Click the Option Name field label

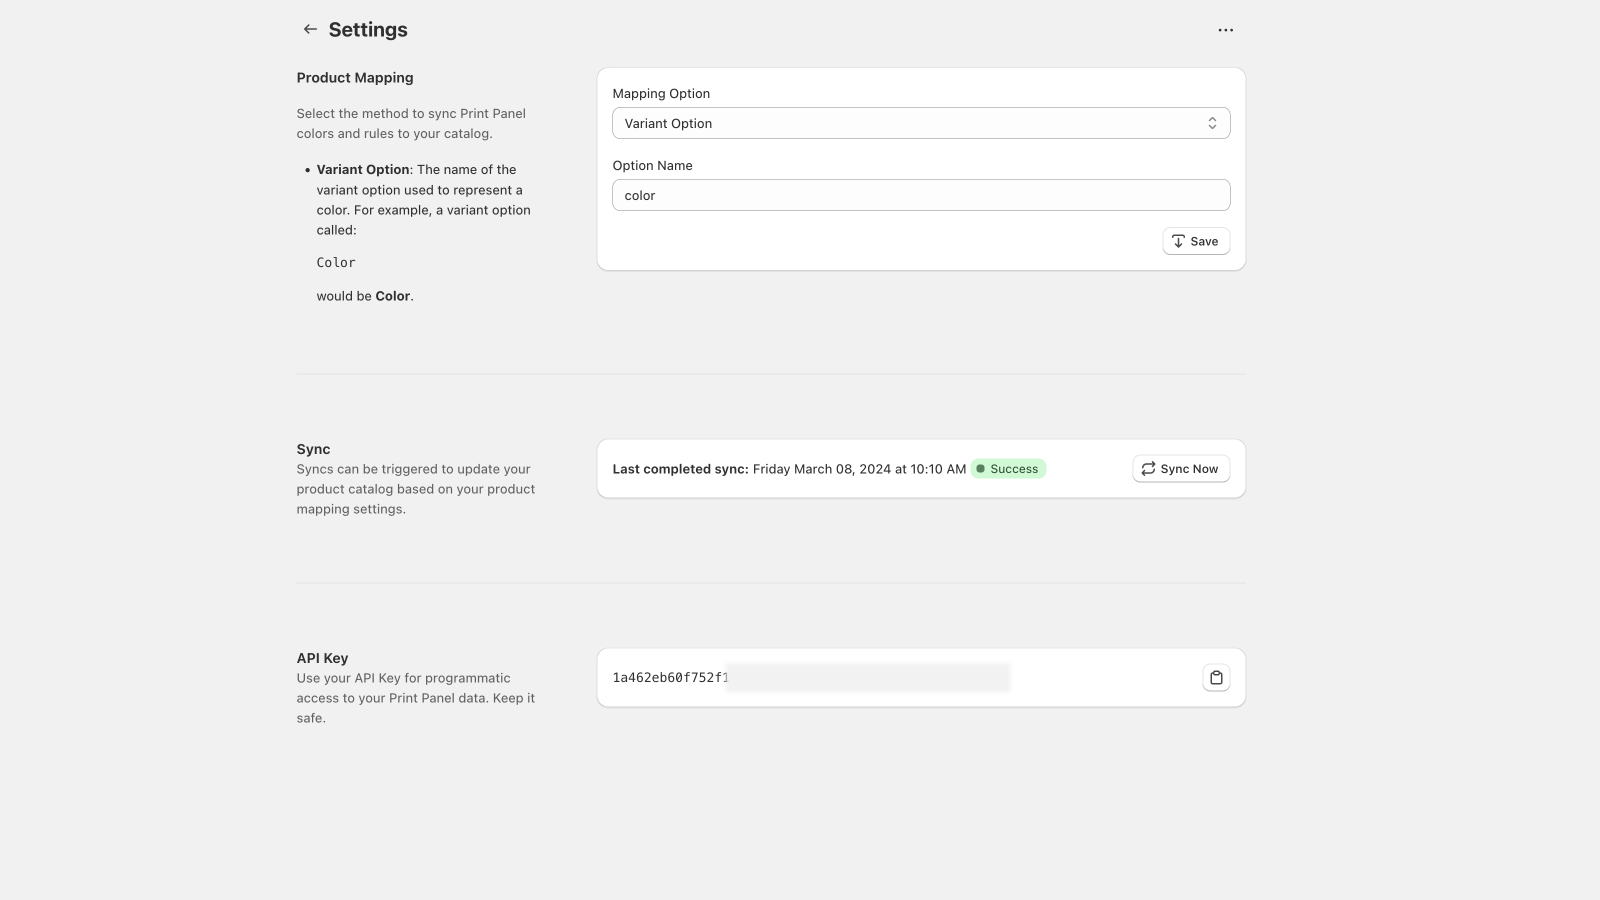(652, 166)
